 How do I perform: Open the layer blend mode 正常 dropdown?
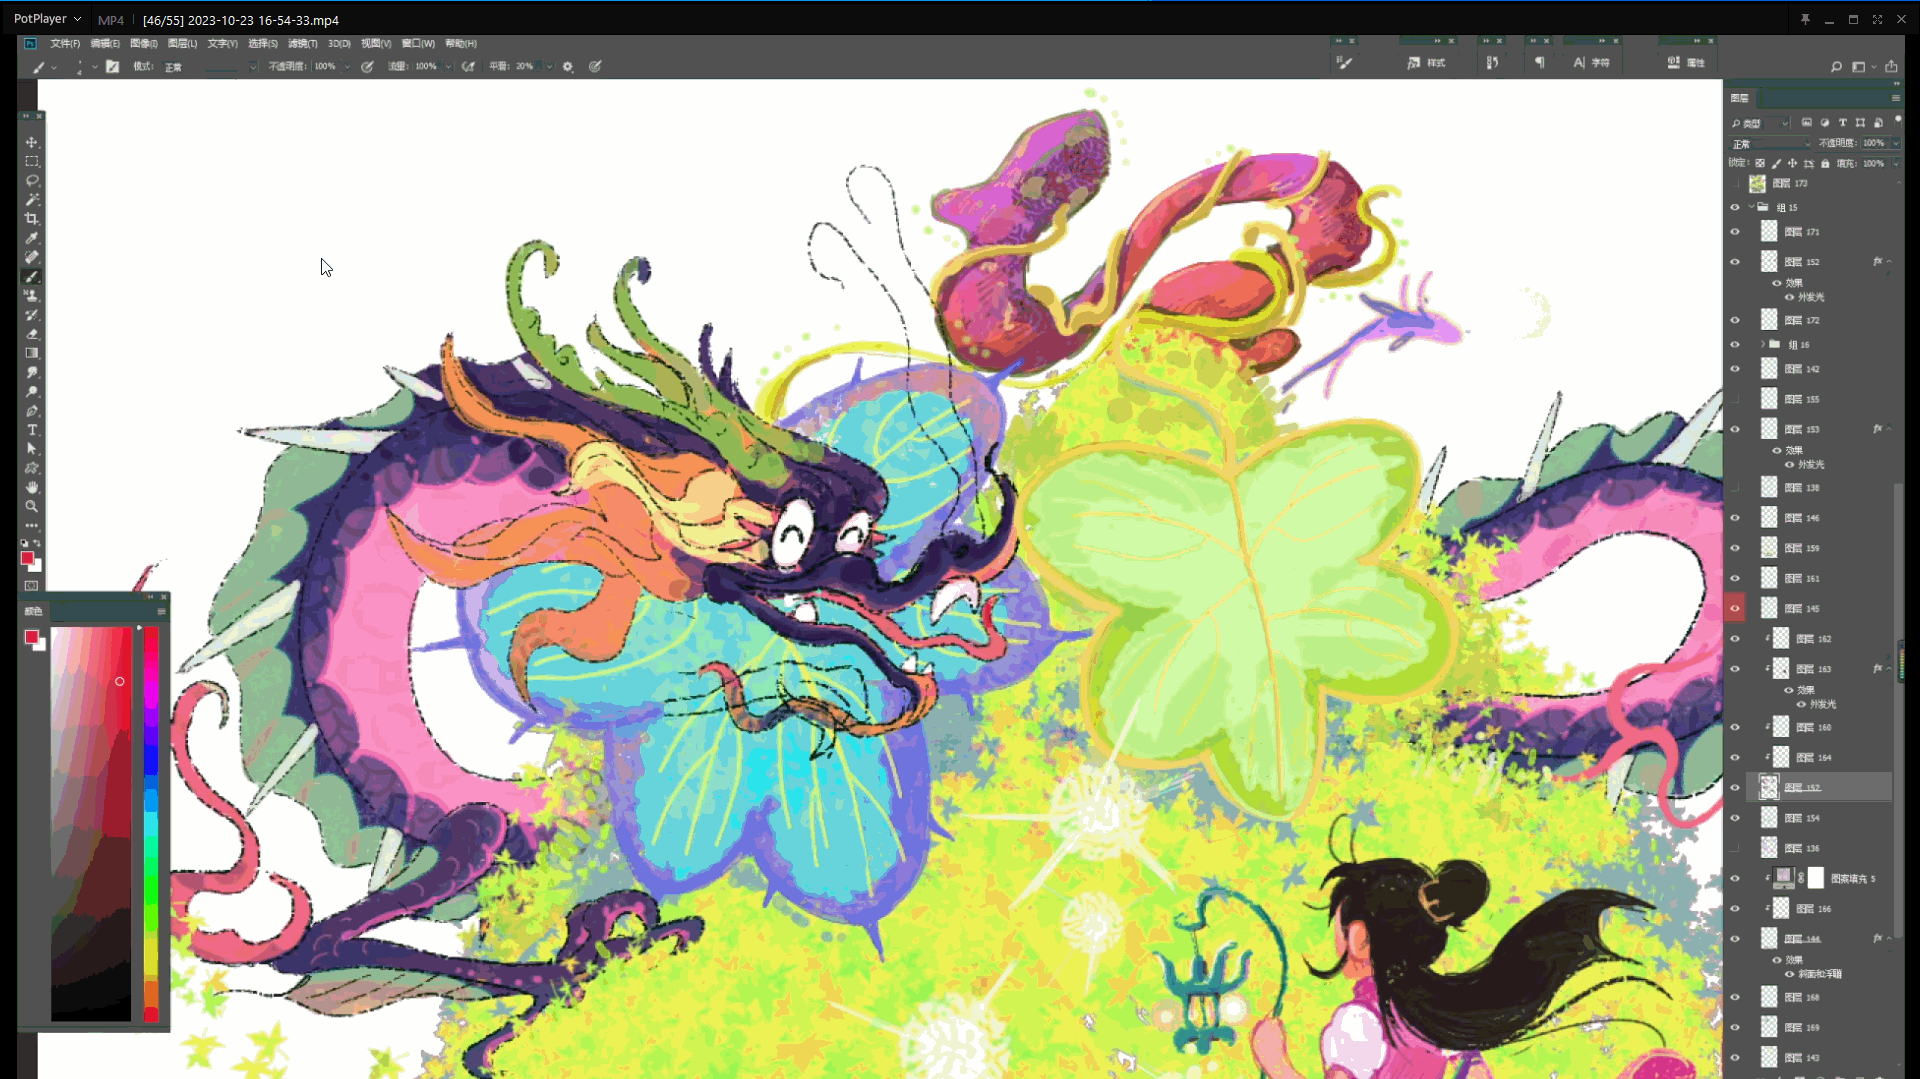tap(1771, 143)
